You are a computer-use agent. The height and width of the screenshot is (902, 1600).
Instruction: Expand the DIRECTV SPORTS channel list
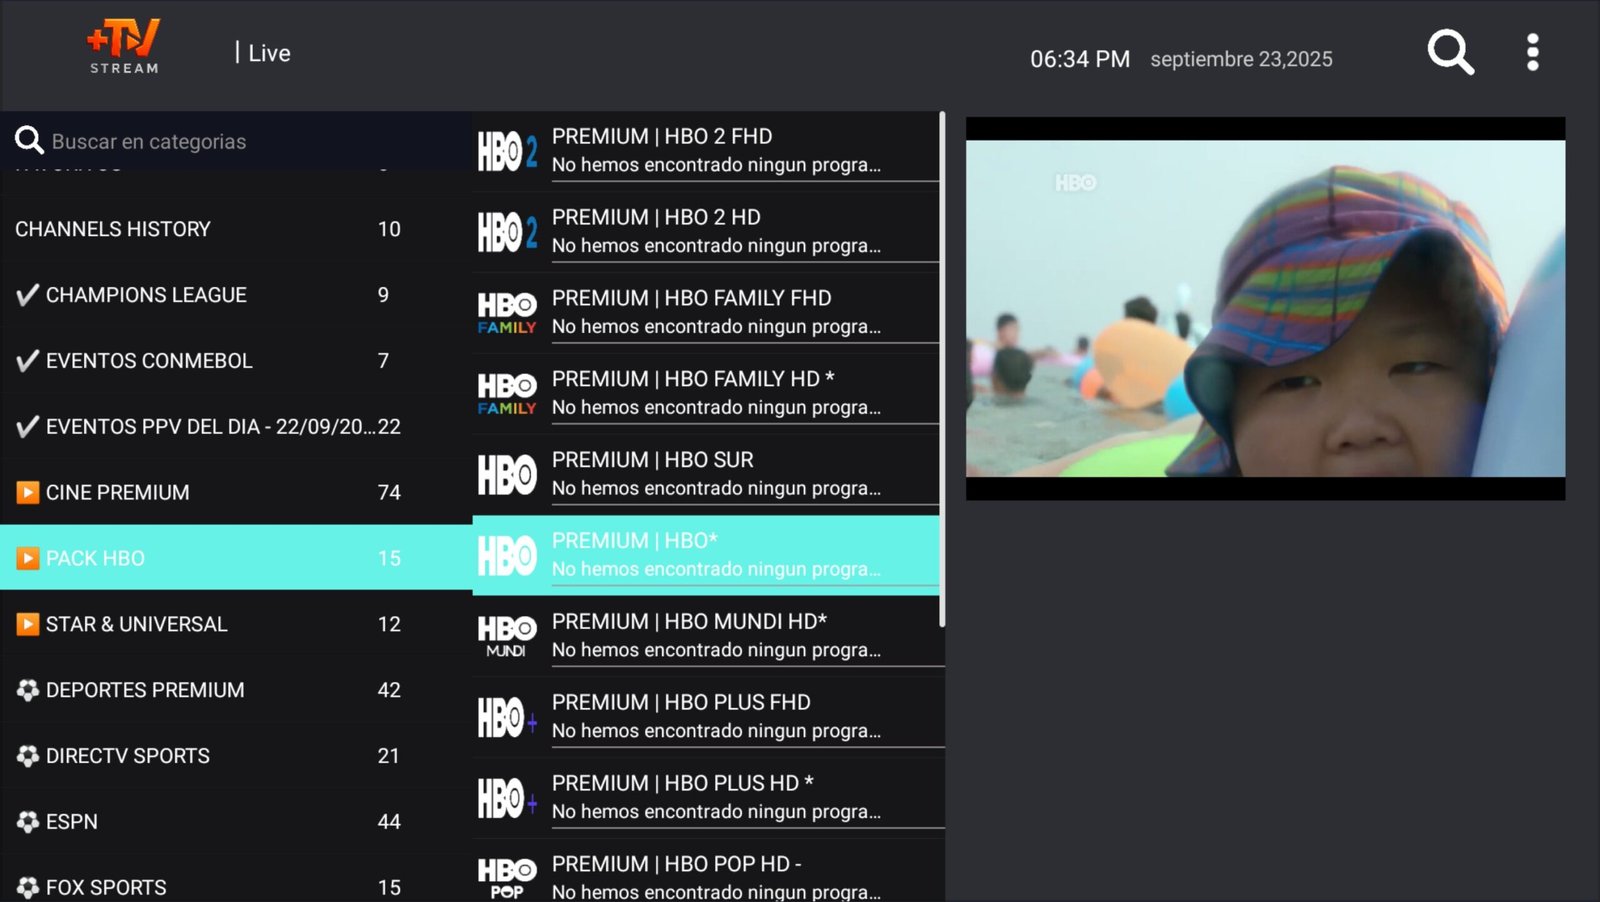coord(128,756)
